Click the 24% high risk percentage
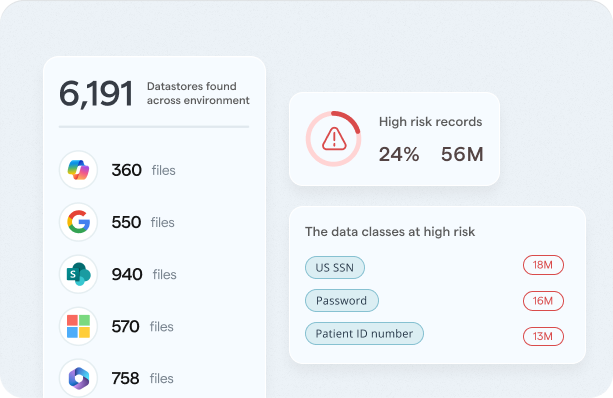This screenshot has height=398, width=613. [399, 154]
